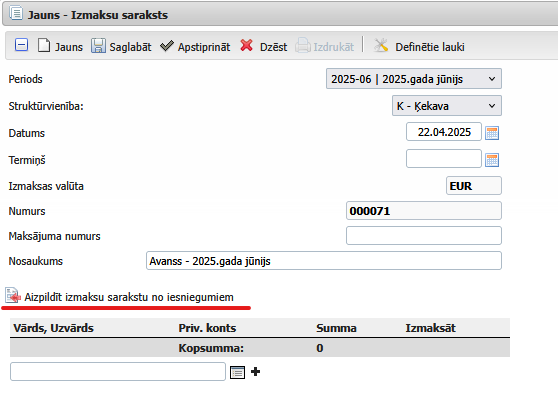Screen dimensions: 558x395
Task: Click the employee search input below table
Action: pos(118,372)
